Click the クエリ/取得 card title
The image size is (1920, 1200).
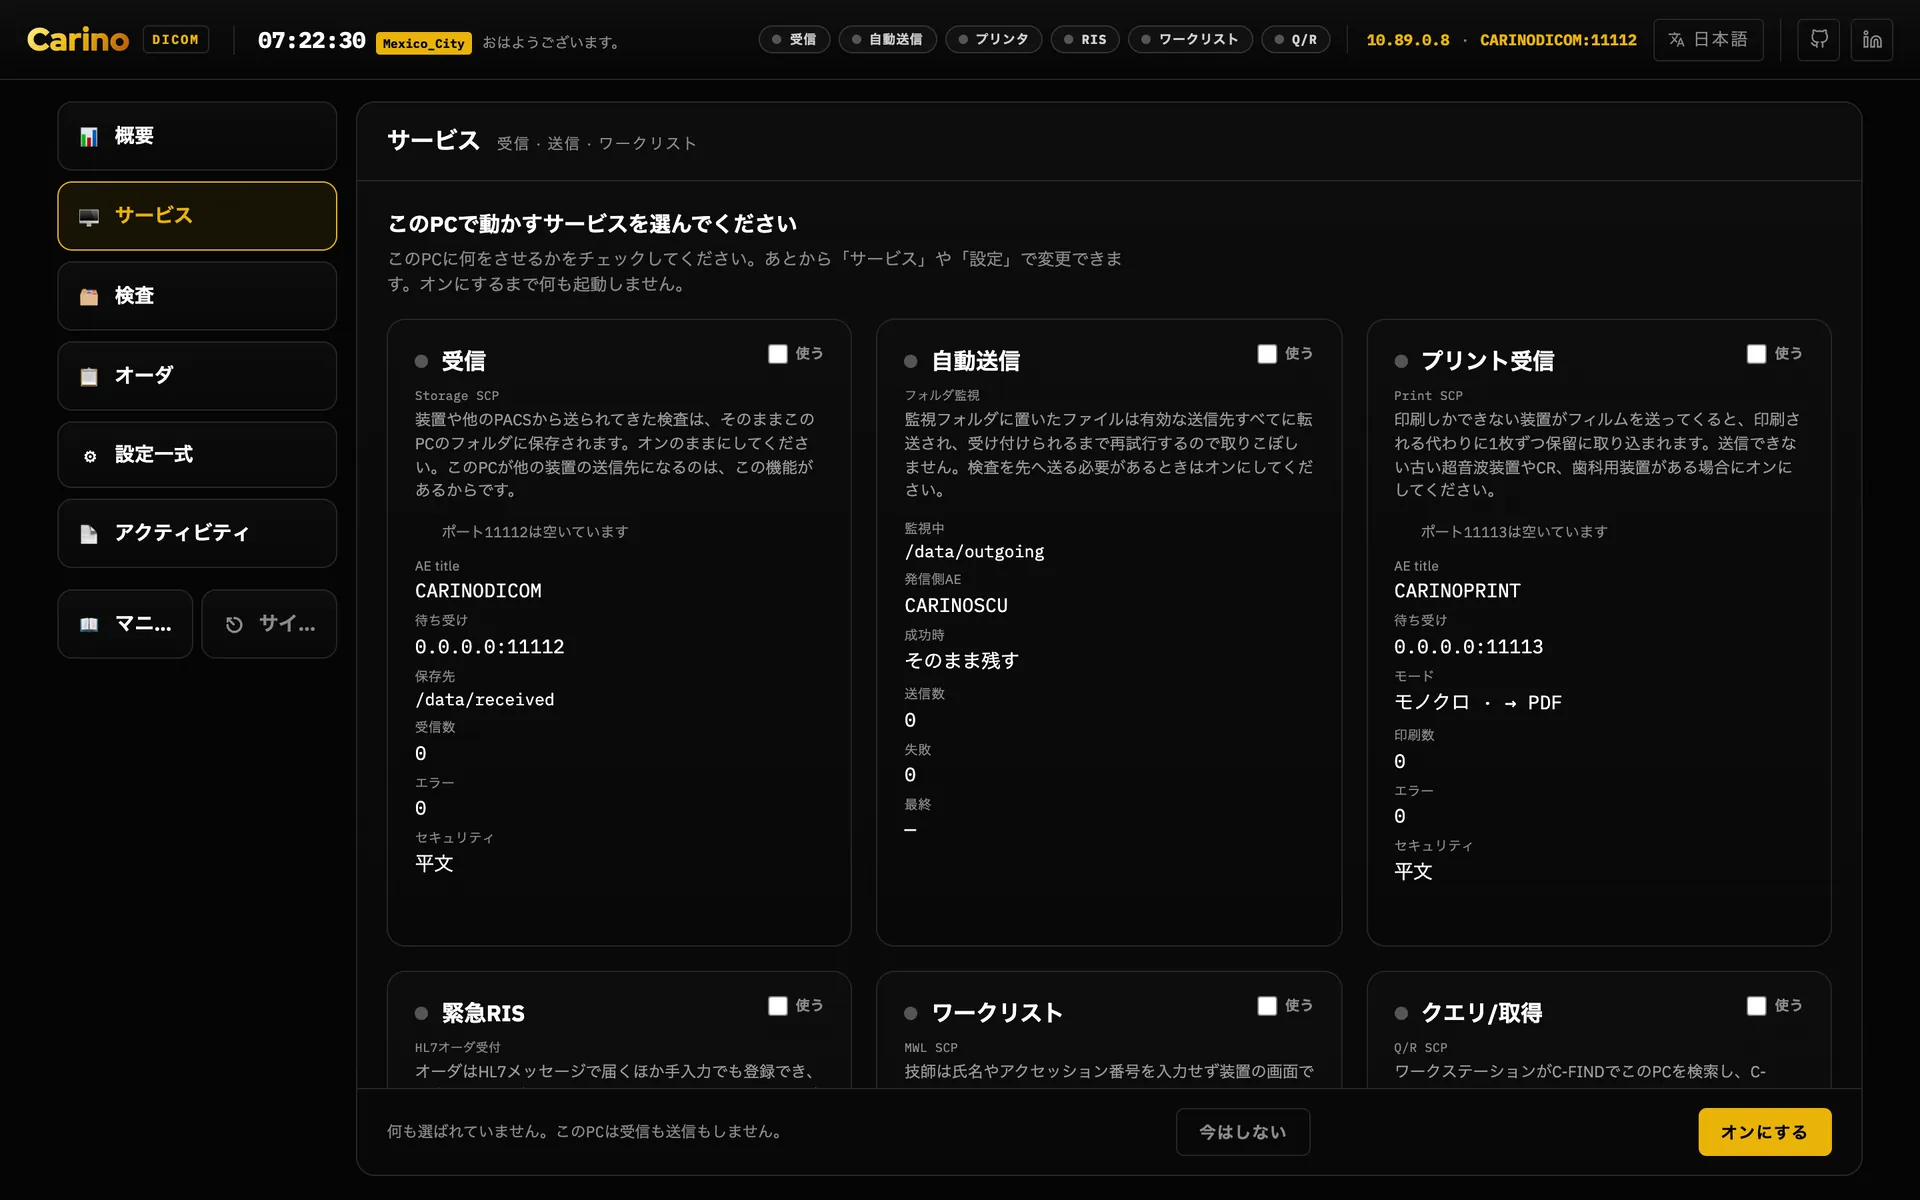[x=1481, y=1013]
